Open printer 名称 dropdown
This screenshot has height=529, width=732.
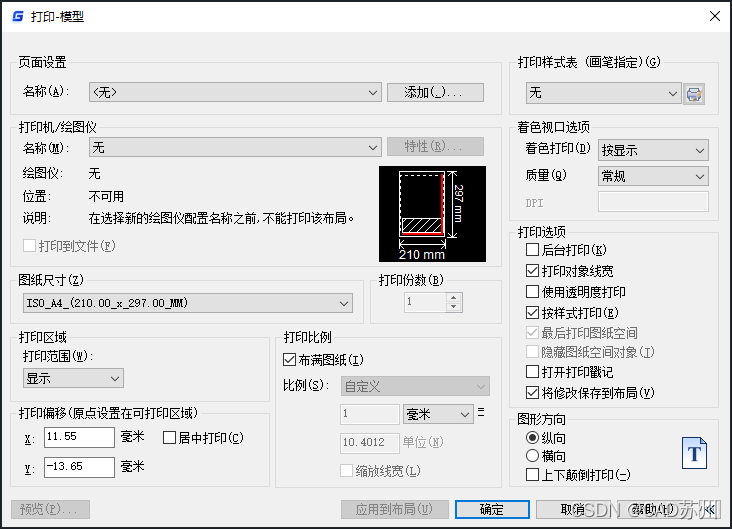pos(235,148)
